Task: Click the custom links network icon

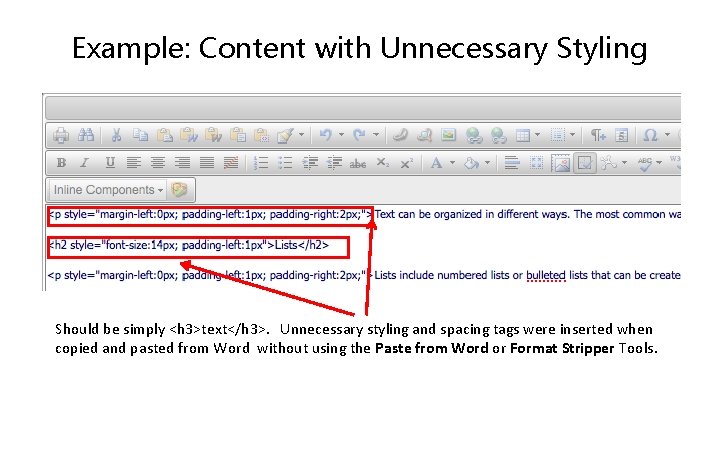Action: point(609,163)
